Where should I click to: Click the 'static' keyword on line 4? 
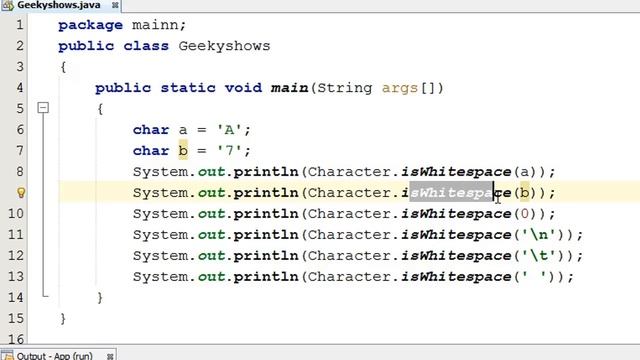coord(188,88)
